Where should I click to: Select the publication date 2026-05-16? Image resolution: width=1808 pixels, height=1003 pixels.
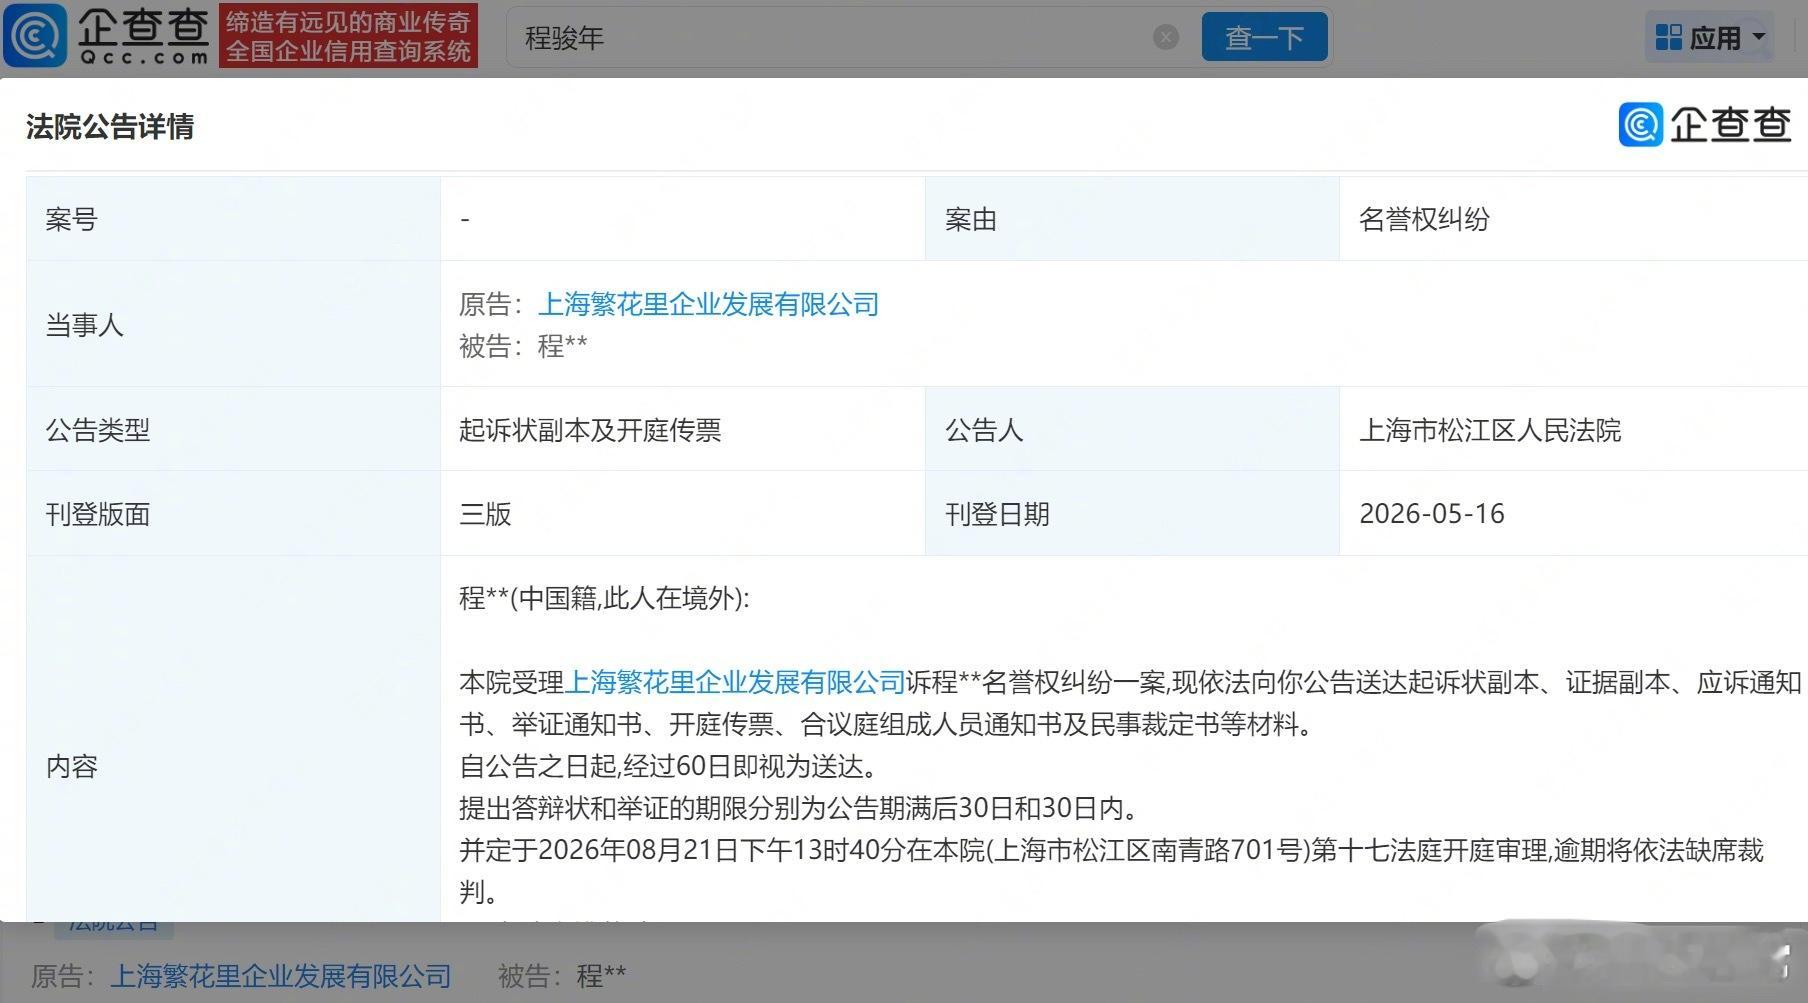click(1432, 514)
